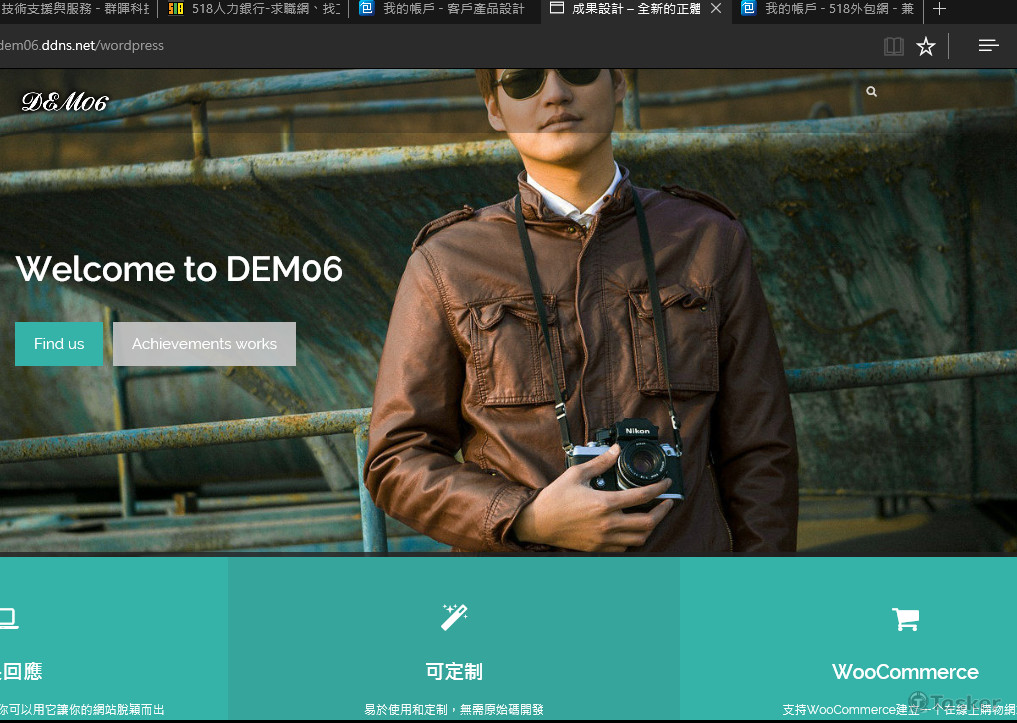Close the 成果設計 tab
Viewport: 1017px width, 723px height.
coord(715,9)
